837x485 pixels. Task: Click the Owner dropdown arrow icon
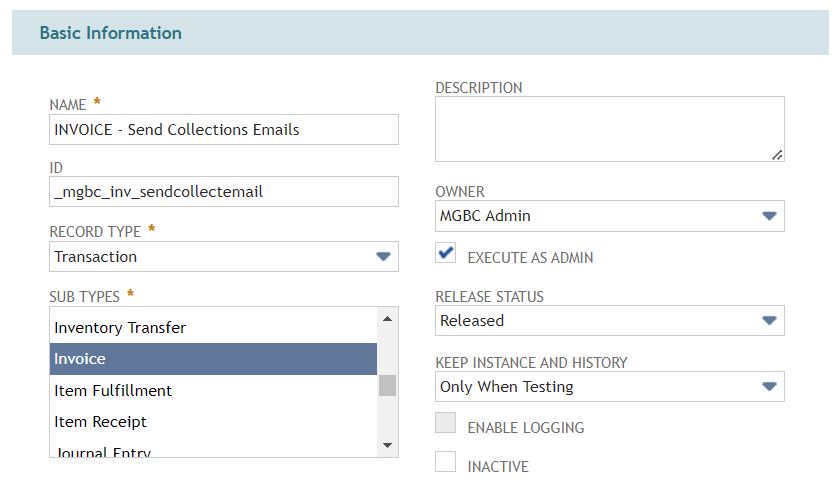[769, 216]
